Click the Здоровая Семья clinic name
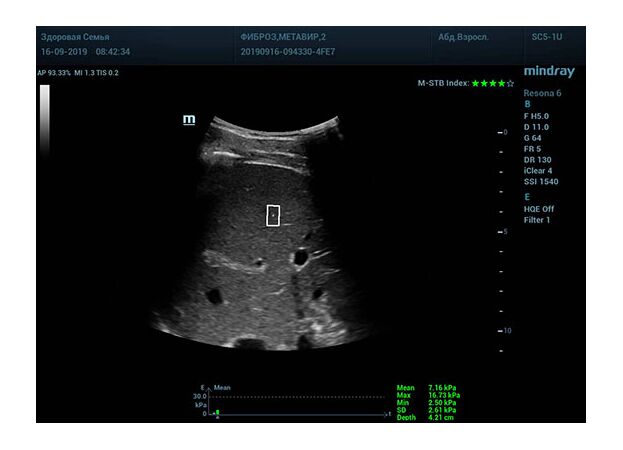Image resolution: width=623 pixels, height=450 pixels. 75,37
